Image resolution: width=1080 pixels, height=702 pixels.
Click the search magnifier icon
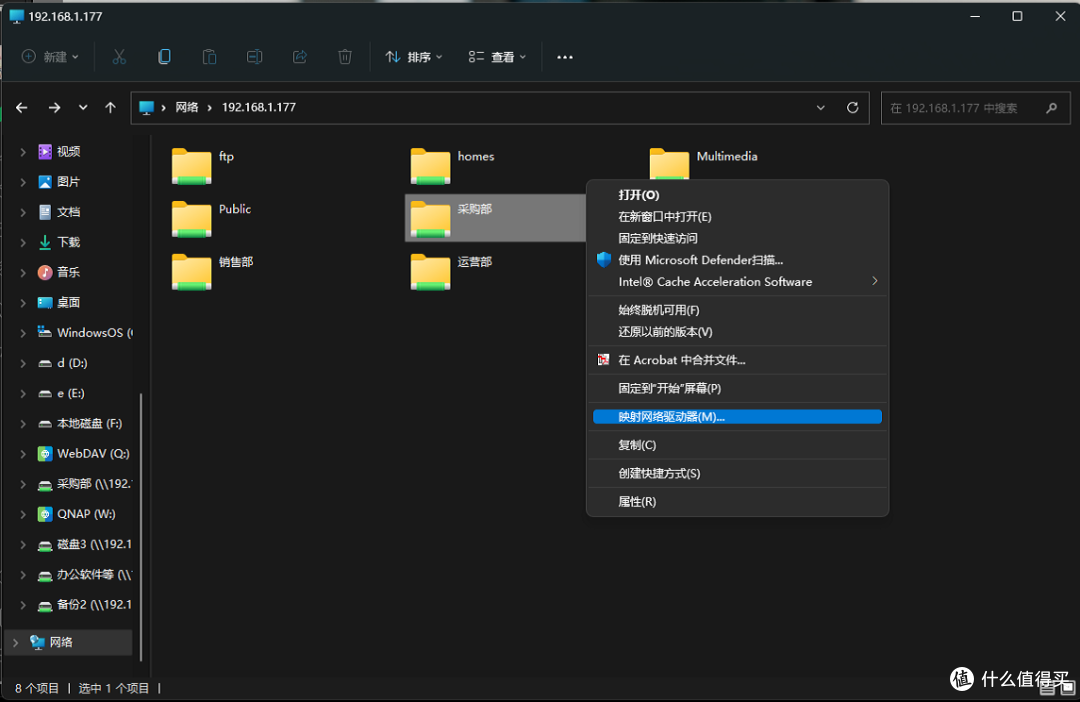1052,108
